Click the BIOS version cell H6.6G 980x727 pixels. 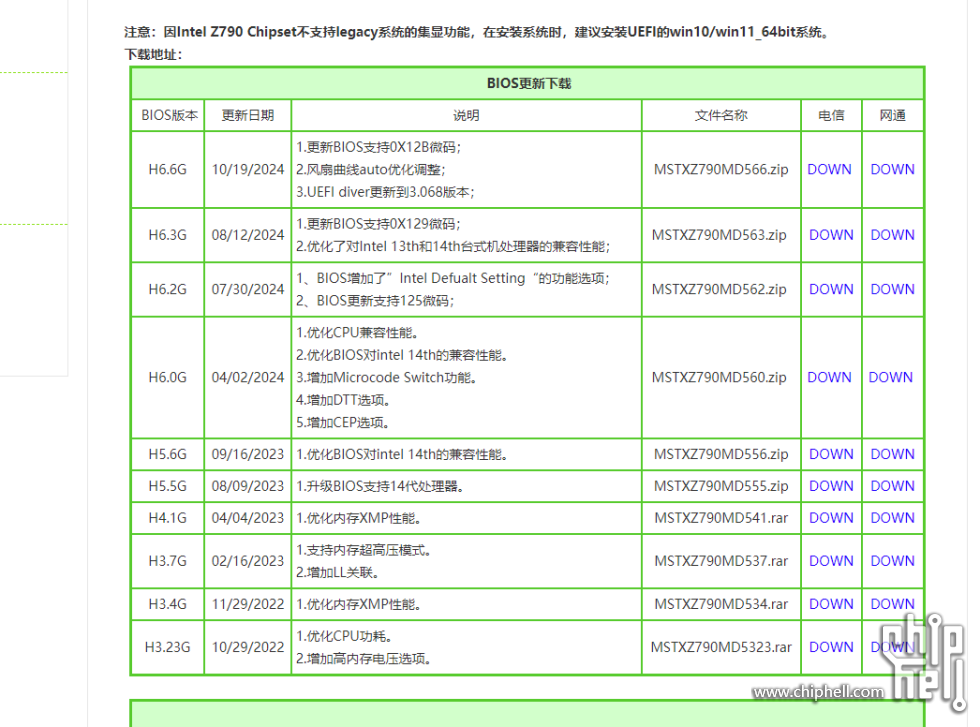(167, 169)
